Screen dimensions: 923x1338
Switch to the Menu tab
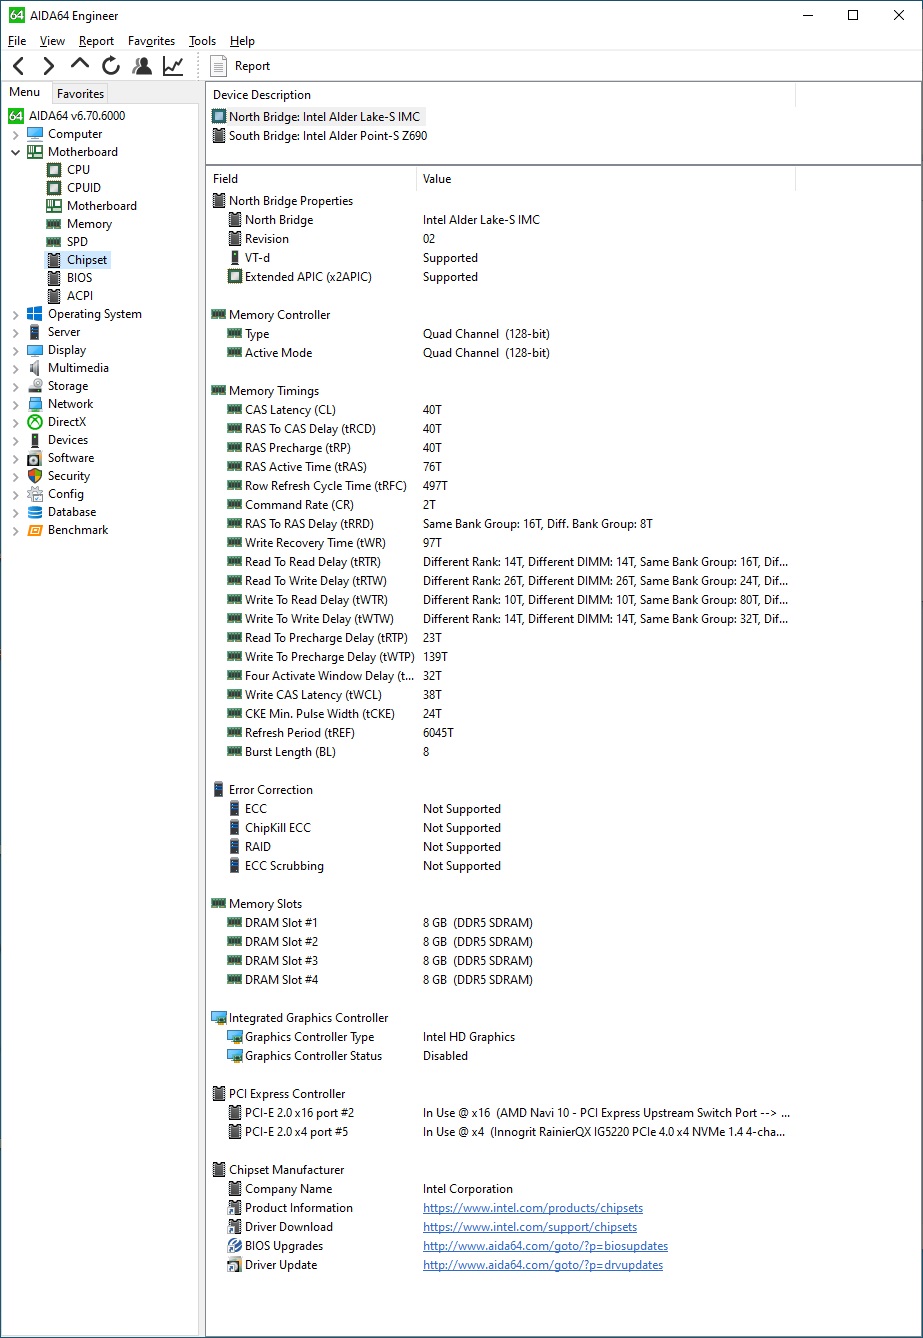click(25, 93)
